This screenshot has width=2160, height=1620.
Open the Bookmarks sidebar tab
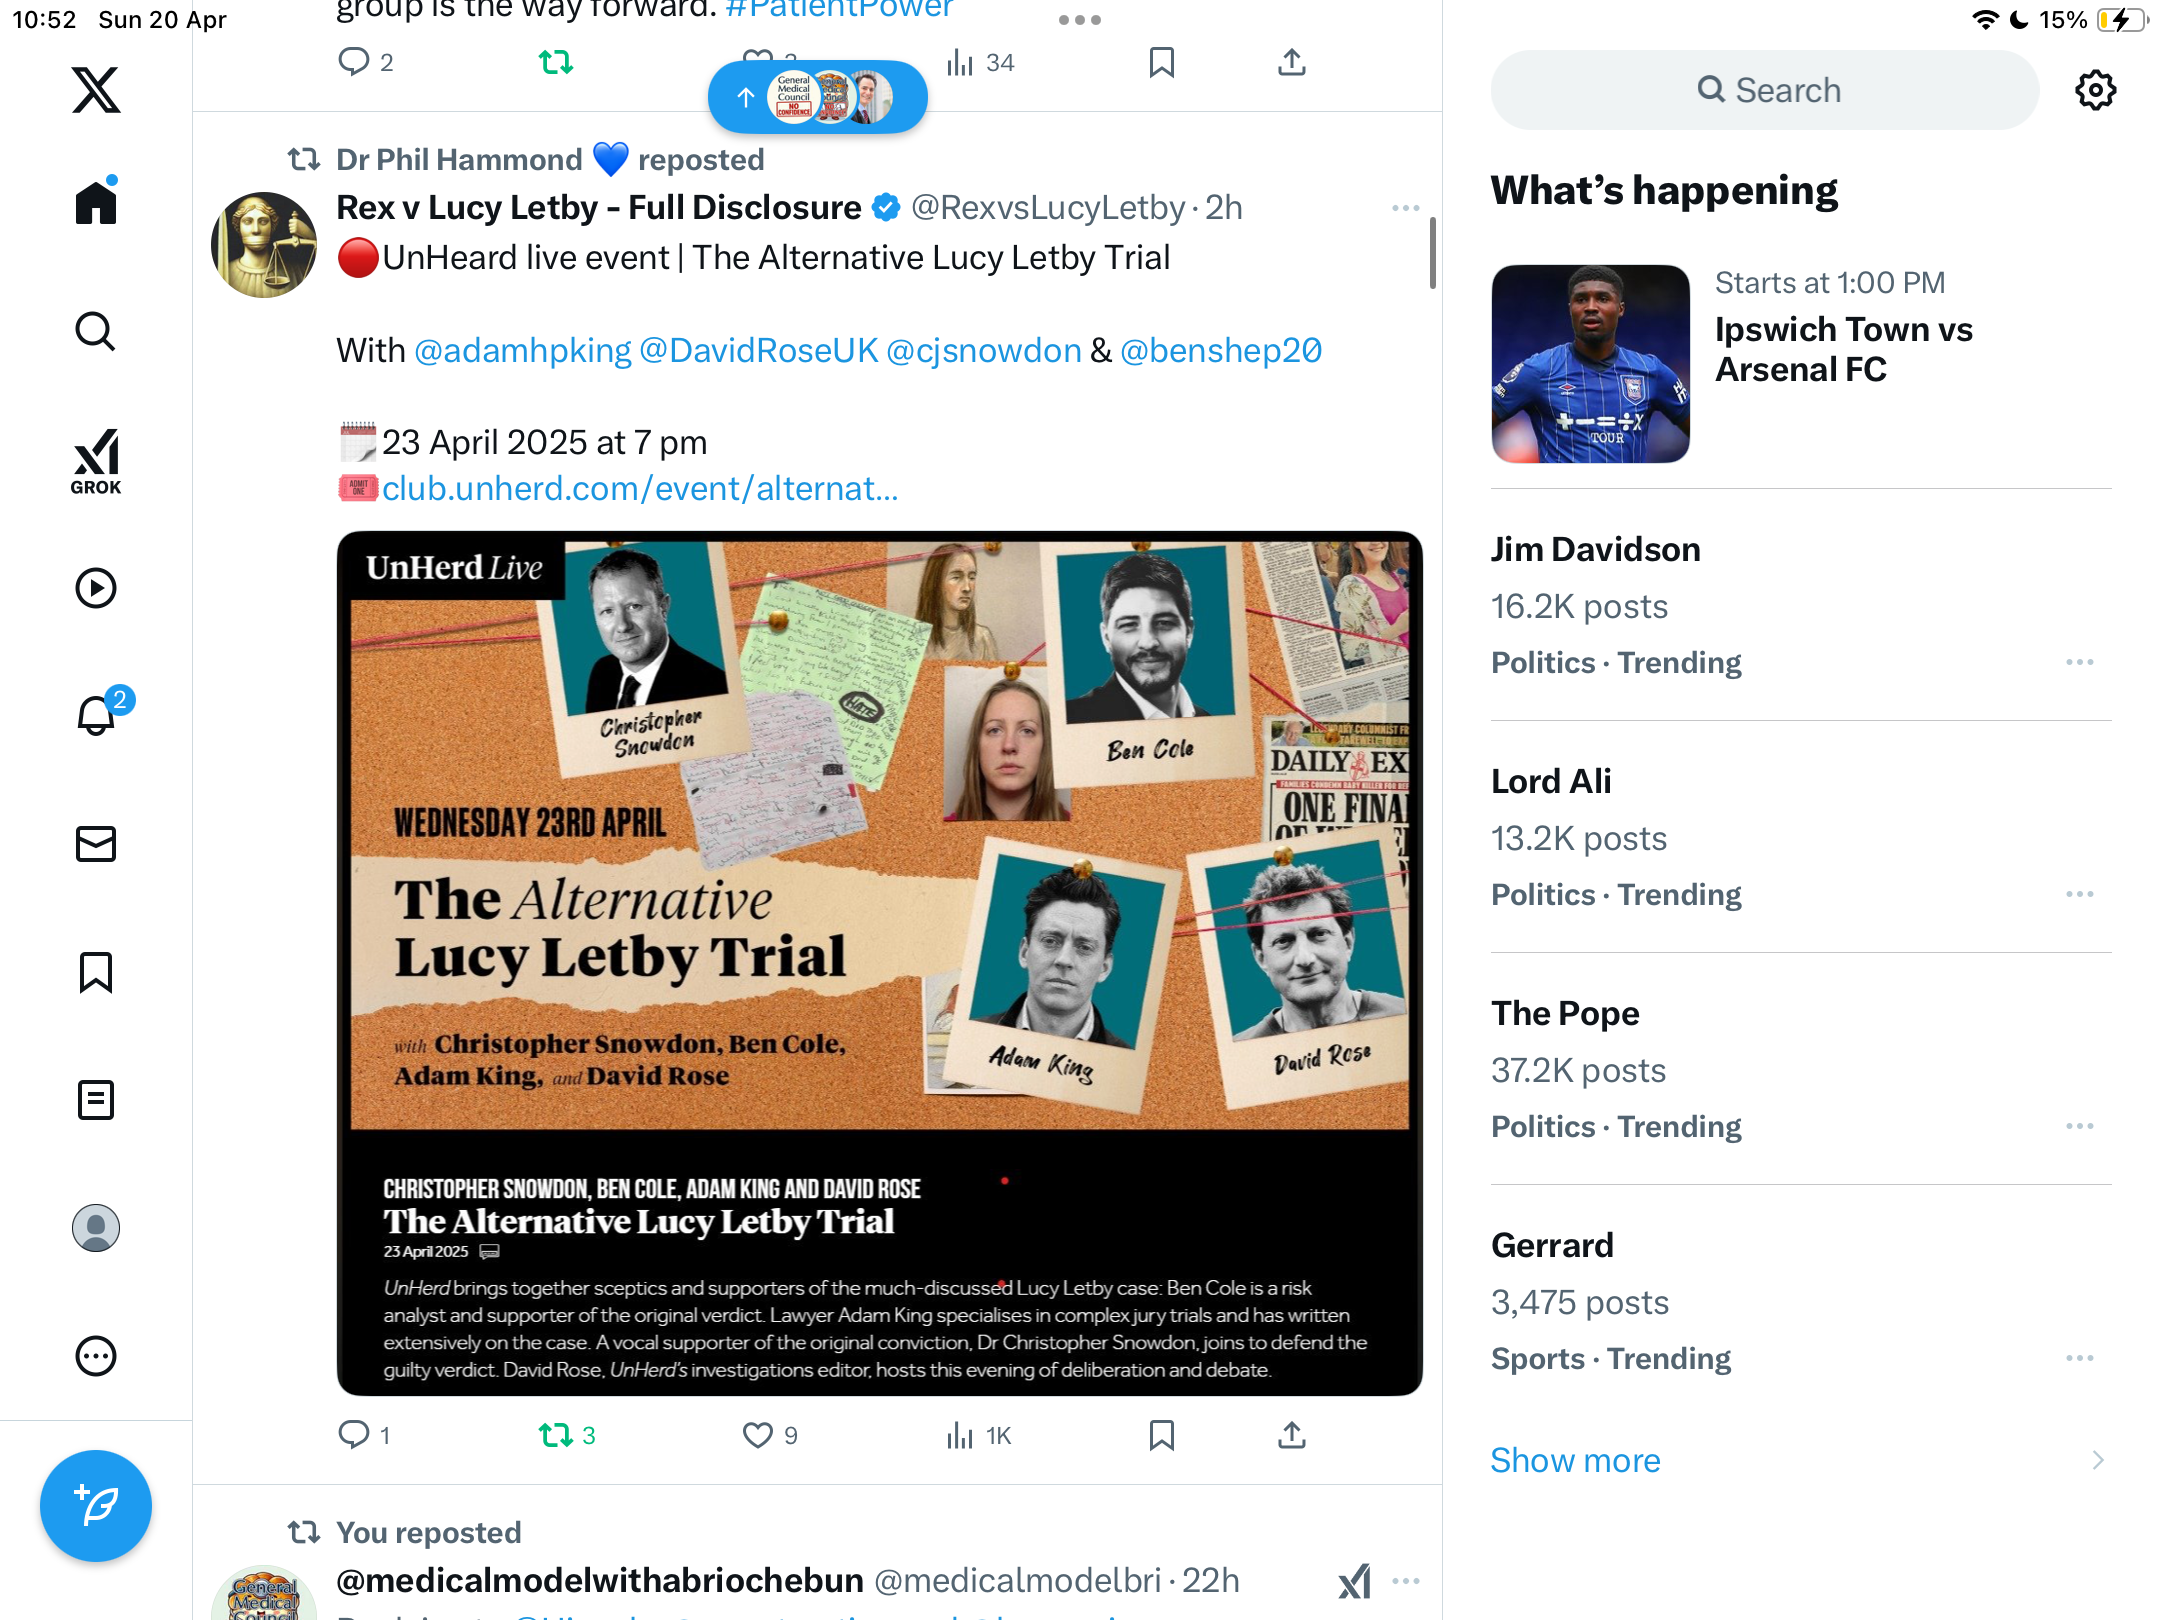(x=96, y=972)
